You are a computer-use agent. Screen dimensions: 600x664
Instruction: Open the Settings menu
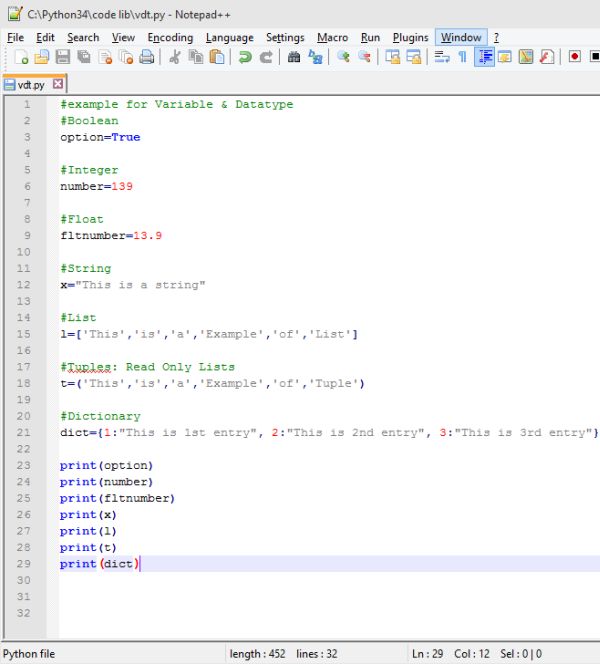(x=285, y=38)
